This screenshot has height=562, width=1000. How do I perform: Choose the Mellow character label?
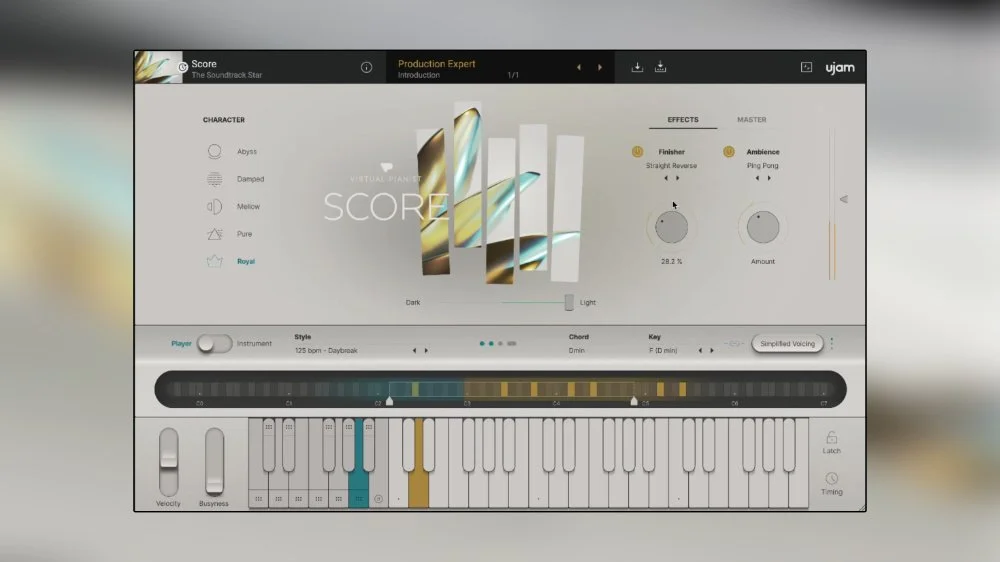(248, 207)
